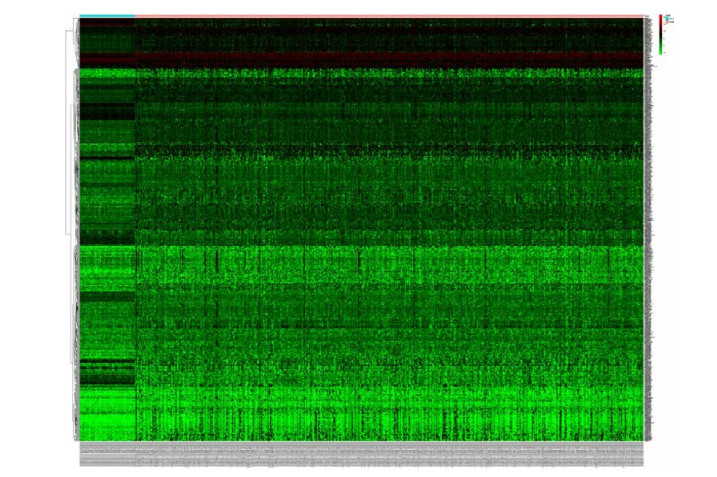The image size is (717, 477).
Task: Click the upper dendrogram branch bracket
Action: [x=68, y=130]
